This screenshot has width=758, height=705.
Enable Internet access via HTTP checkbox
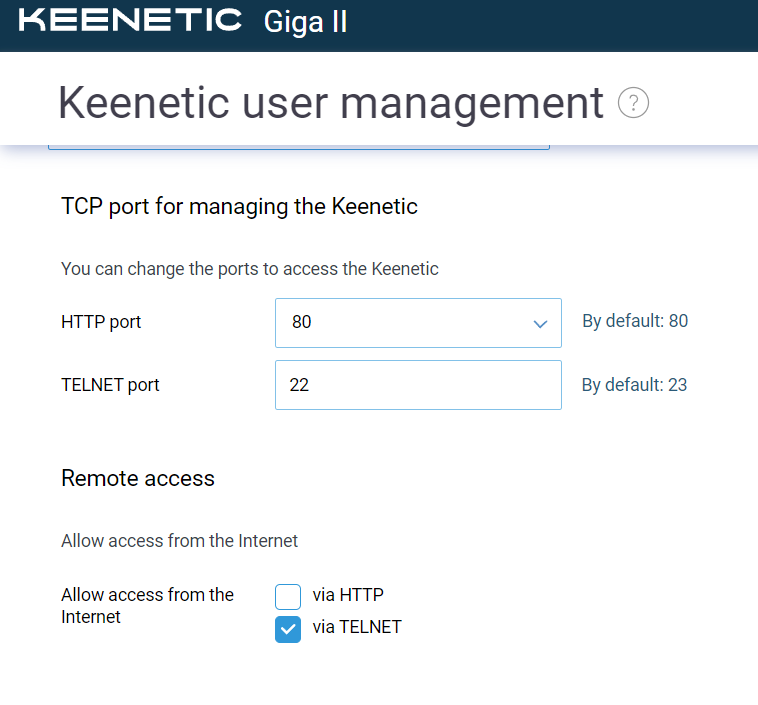coord(288,597)
